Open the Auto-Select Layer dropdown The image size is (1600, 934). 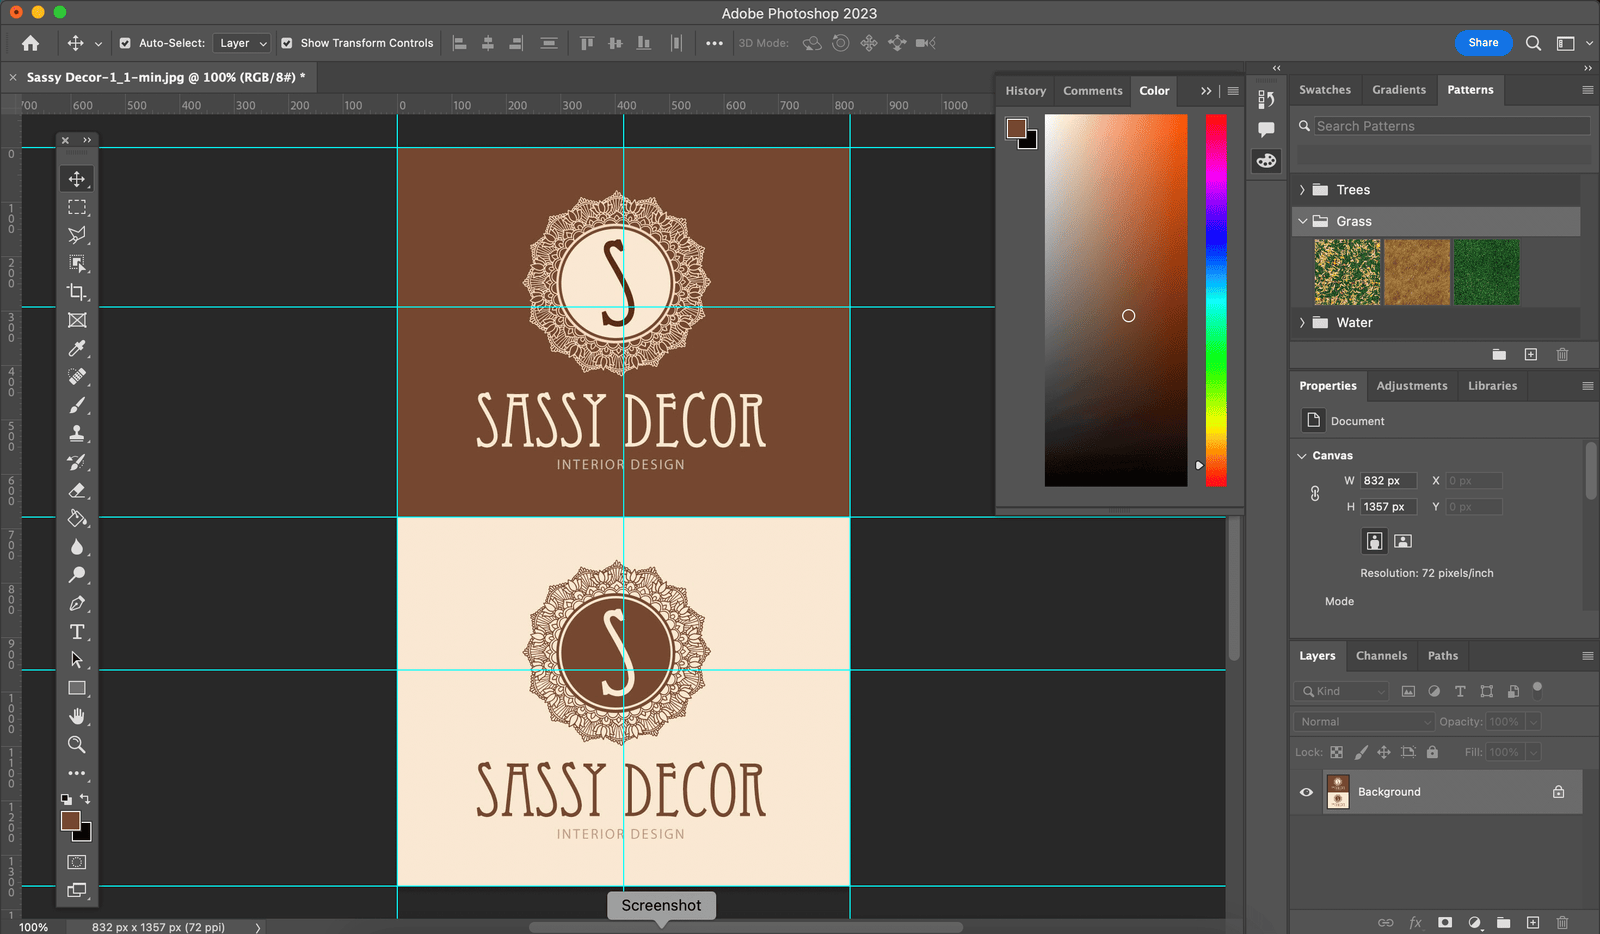pyautogui.click(x=243, y=43)
